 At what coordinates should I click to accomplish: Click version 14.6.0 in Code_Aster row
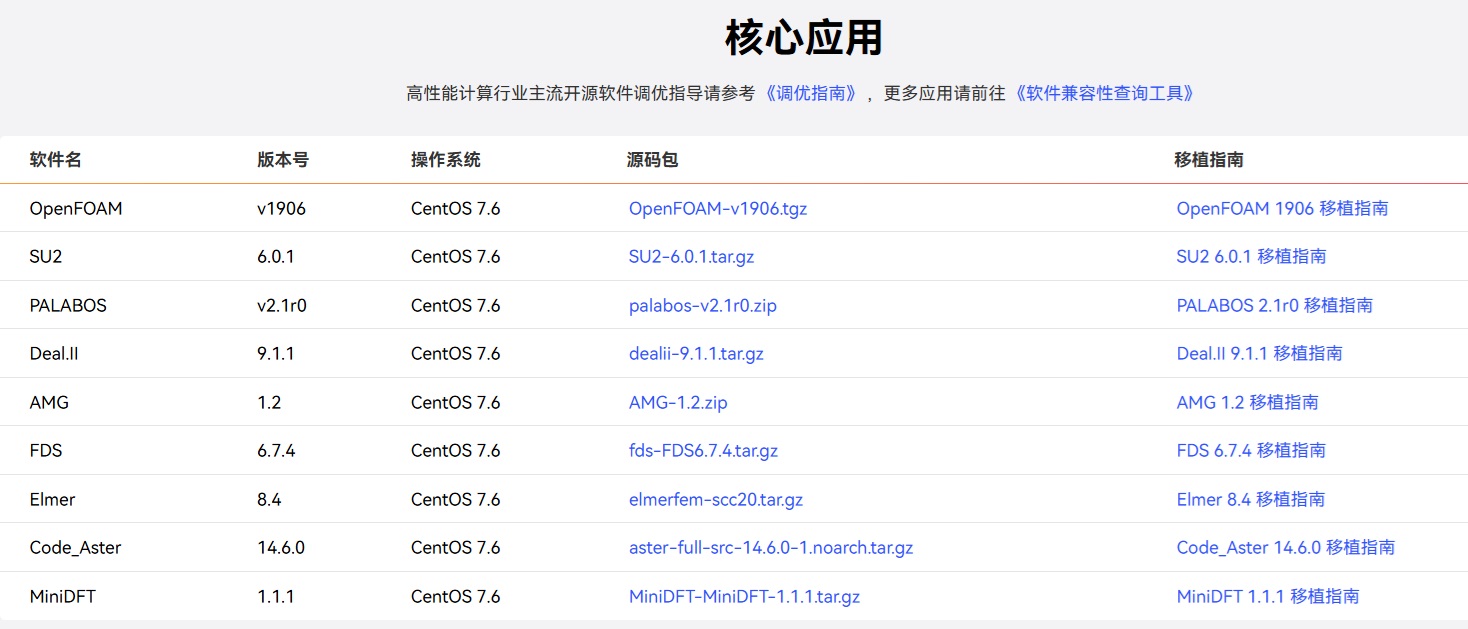coord(281,547)
